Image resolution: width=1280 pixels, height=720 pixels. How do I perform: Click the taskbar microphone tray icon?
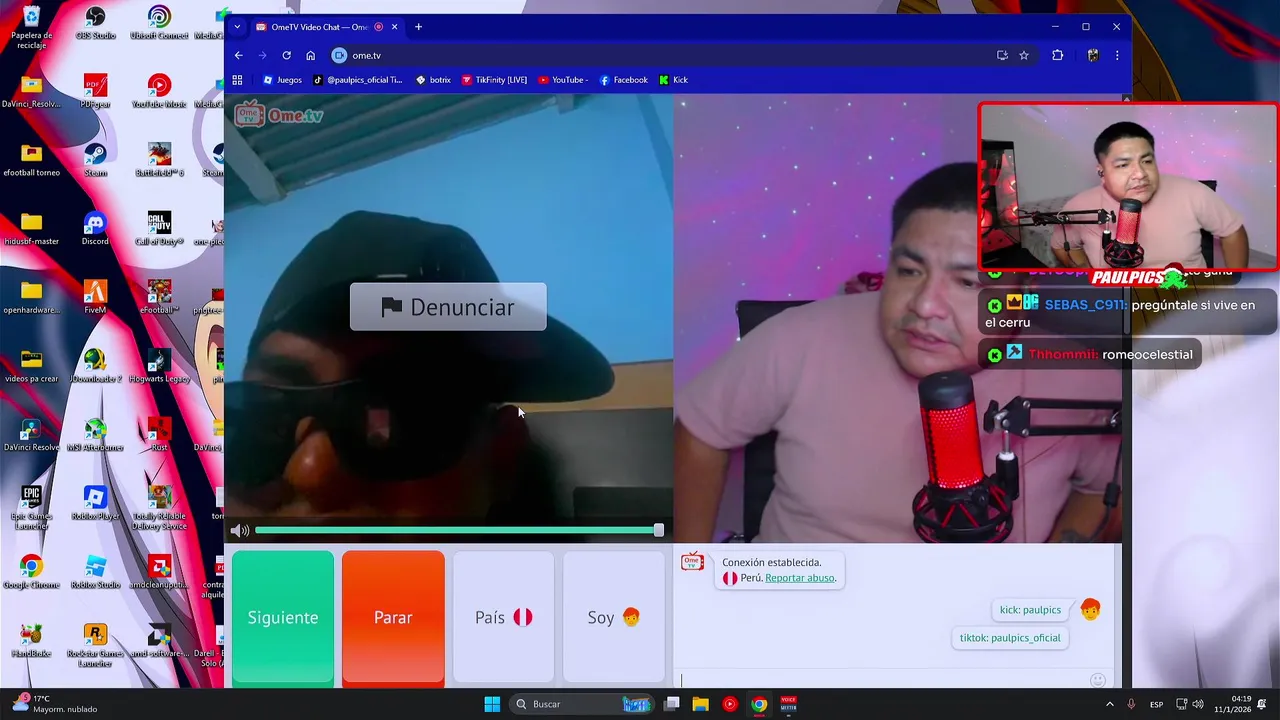click(1131, 704)
